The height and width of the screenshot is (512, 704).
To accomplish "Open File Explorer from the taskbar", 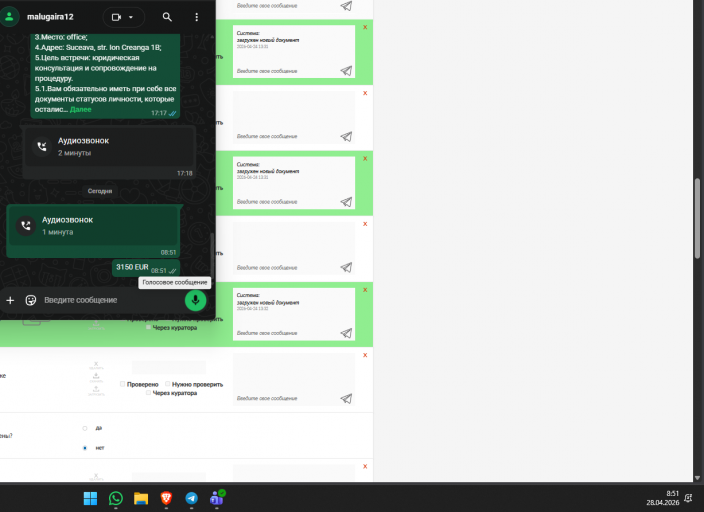I will [141, 498].
